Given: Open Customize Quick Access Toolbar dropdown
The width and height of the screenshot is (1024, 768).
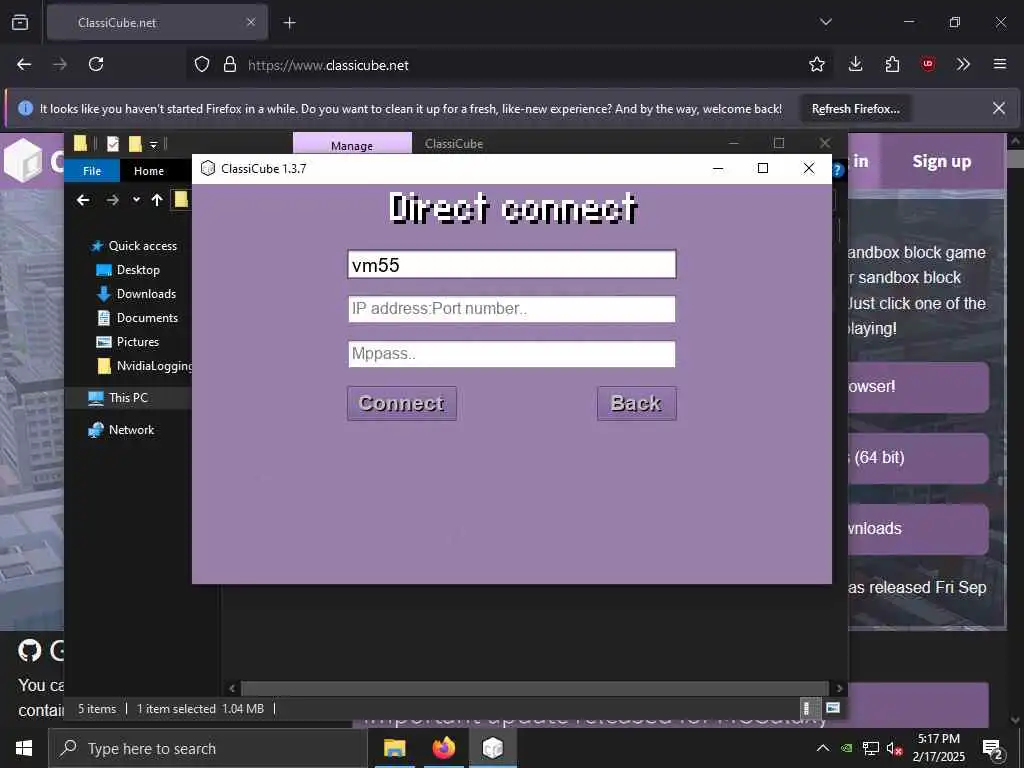Looking at the screenshot, I should [x=153, y=144].
